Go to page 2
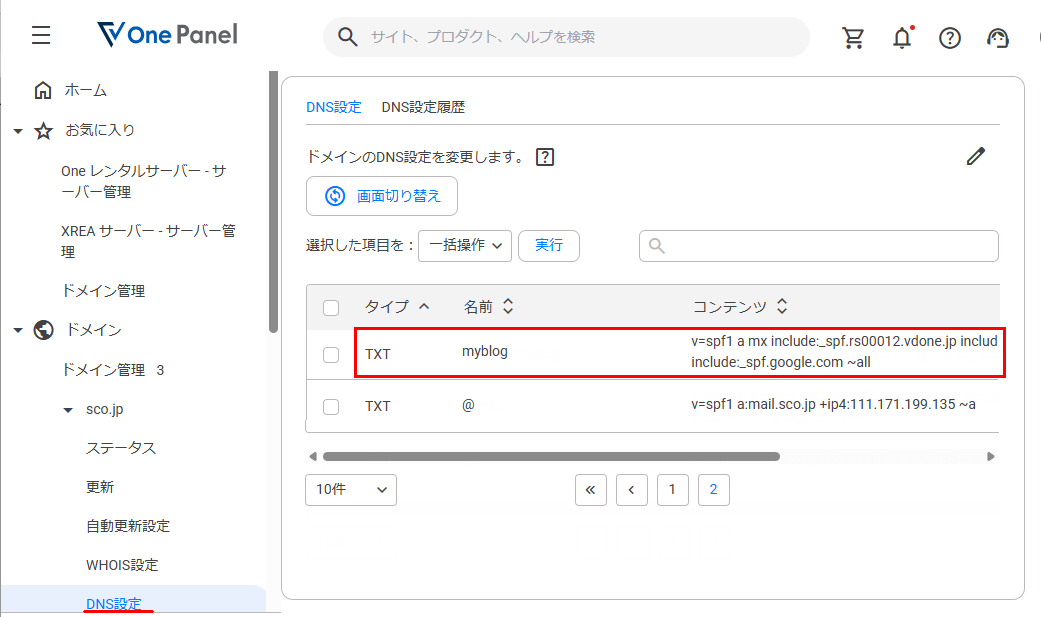The height and width of the screenshot is (617, 1041). [x=714, y=490]
